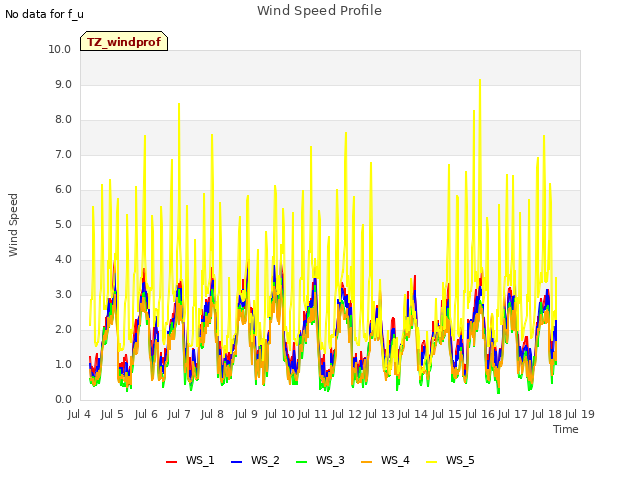Click the 6.0 y-axis tick label
The height and width of the screenshot is (480, 640).
[x=63, y=189]
